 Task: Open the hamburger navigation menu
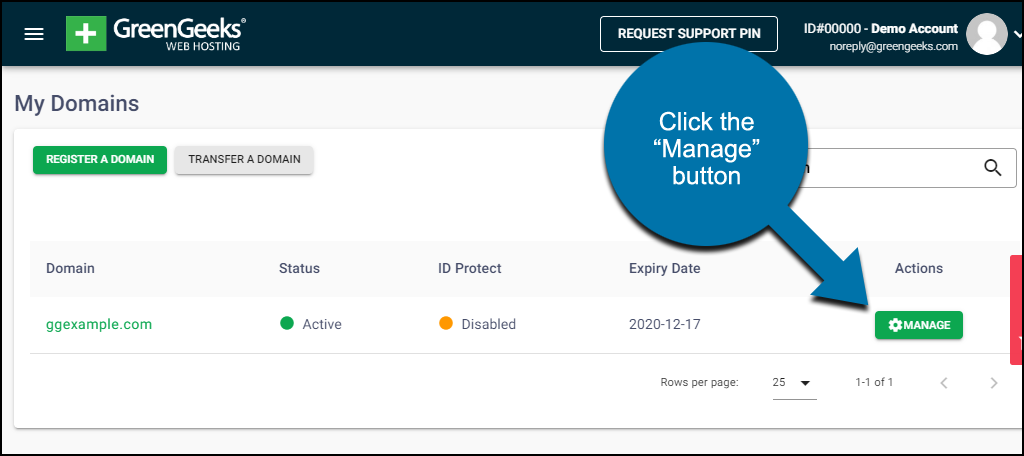click(x=34, y=34)
